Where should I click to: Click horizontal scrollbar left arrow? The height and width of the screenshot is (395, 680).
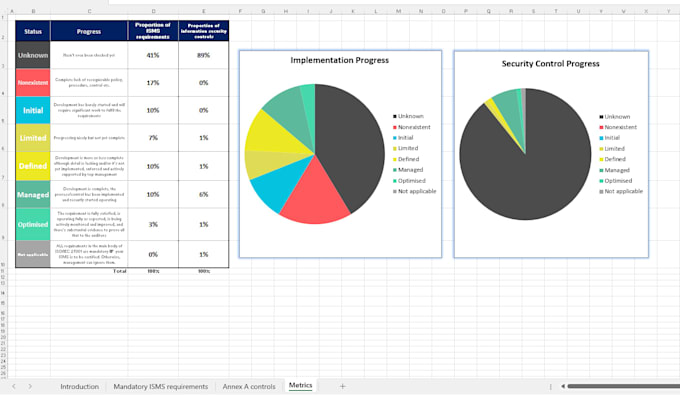563,386
